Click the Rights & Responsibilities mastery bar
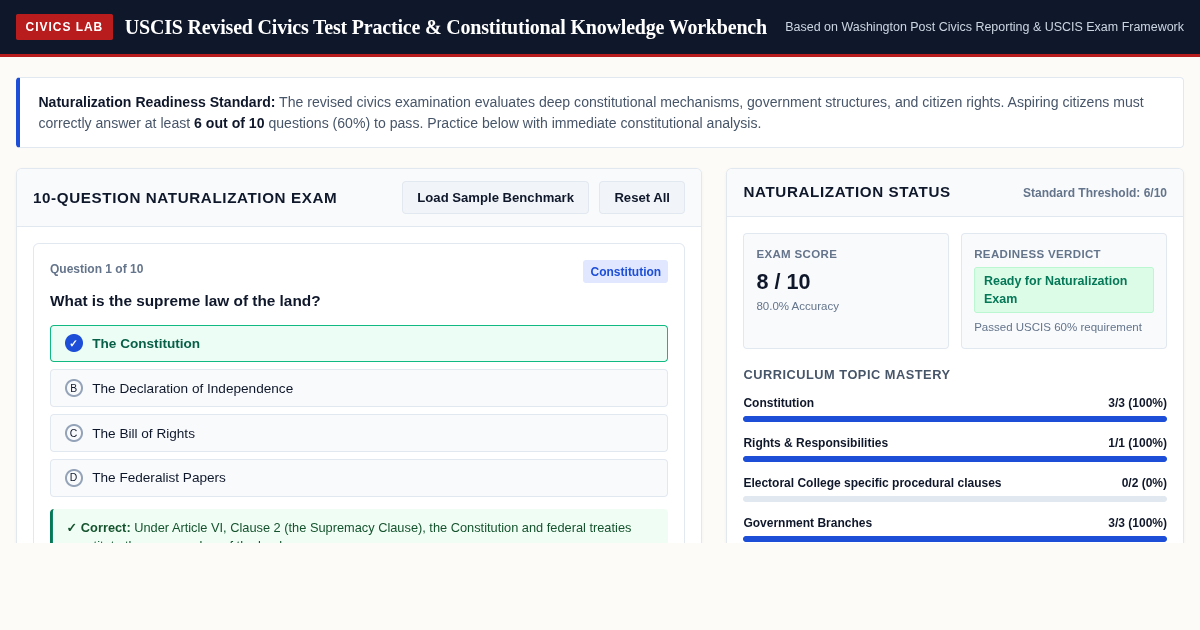The image size is (1200, 630). tap(955, 459)
